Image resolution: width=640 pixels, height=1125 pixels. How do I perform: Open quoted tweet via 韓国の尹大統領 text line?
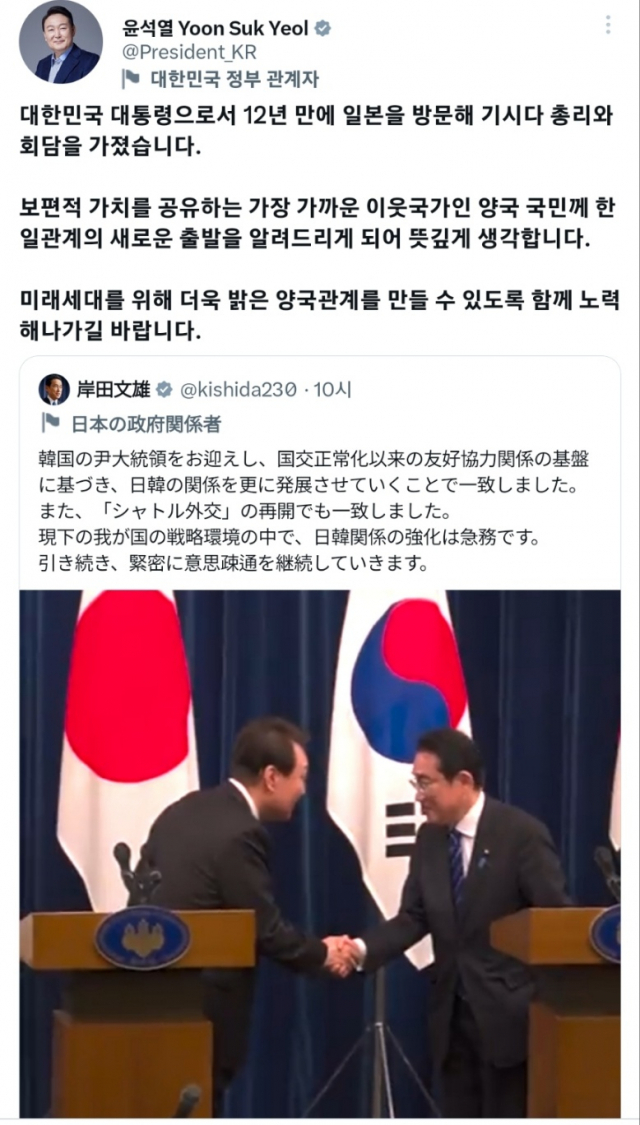[316, 457]
